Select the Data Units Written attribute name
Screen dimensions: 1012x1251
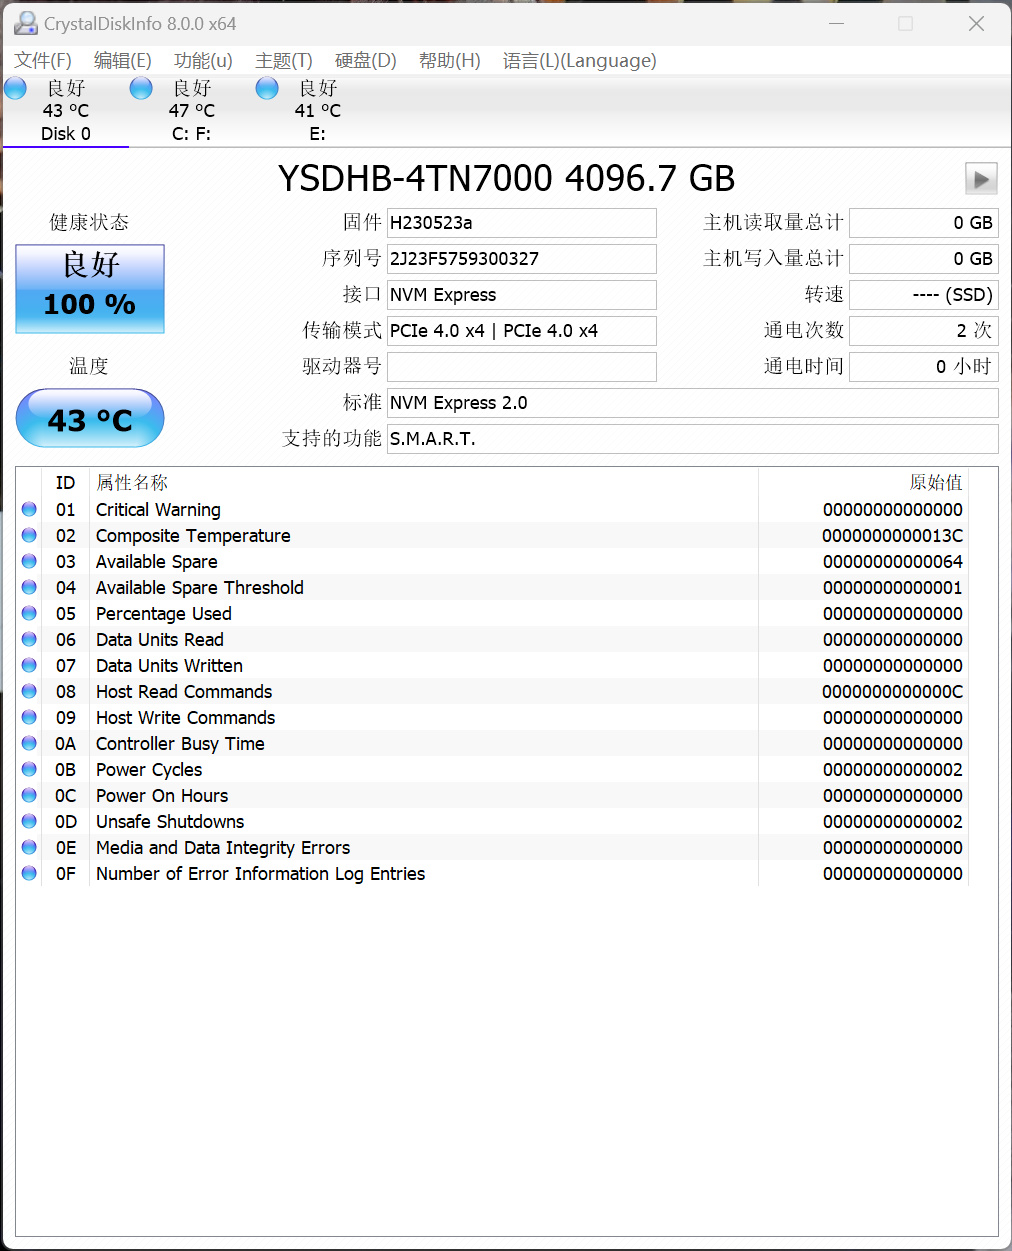(169, 666)
